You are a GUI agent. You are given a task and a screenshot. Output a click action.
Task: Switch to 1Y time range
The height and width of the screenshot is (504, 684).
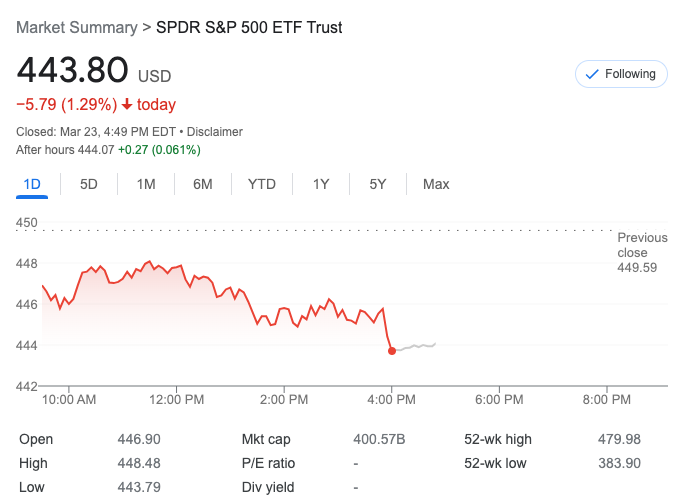pos(321,184)
